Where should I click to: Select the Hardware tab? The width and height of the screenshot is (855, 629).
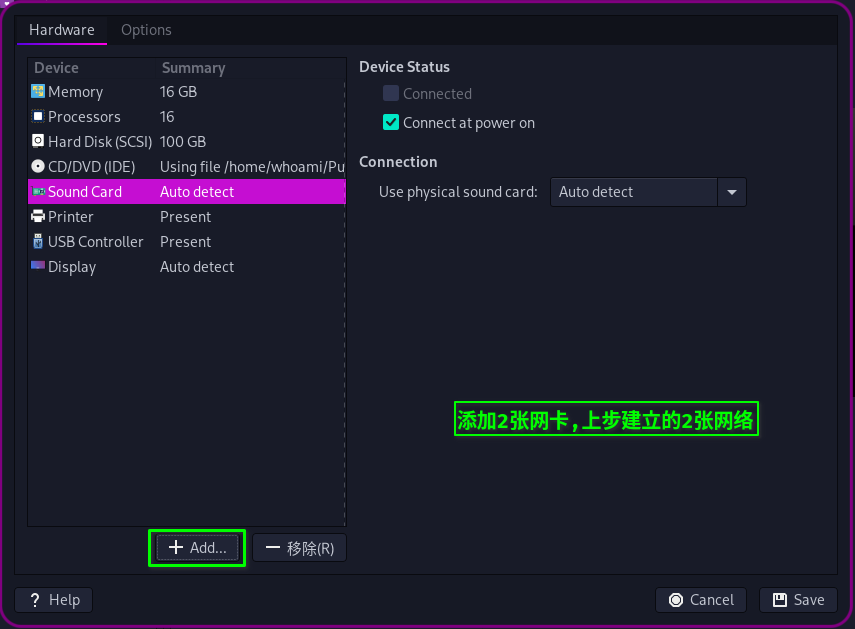(62, 30)
